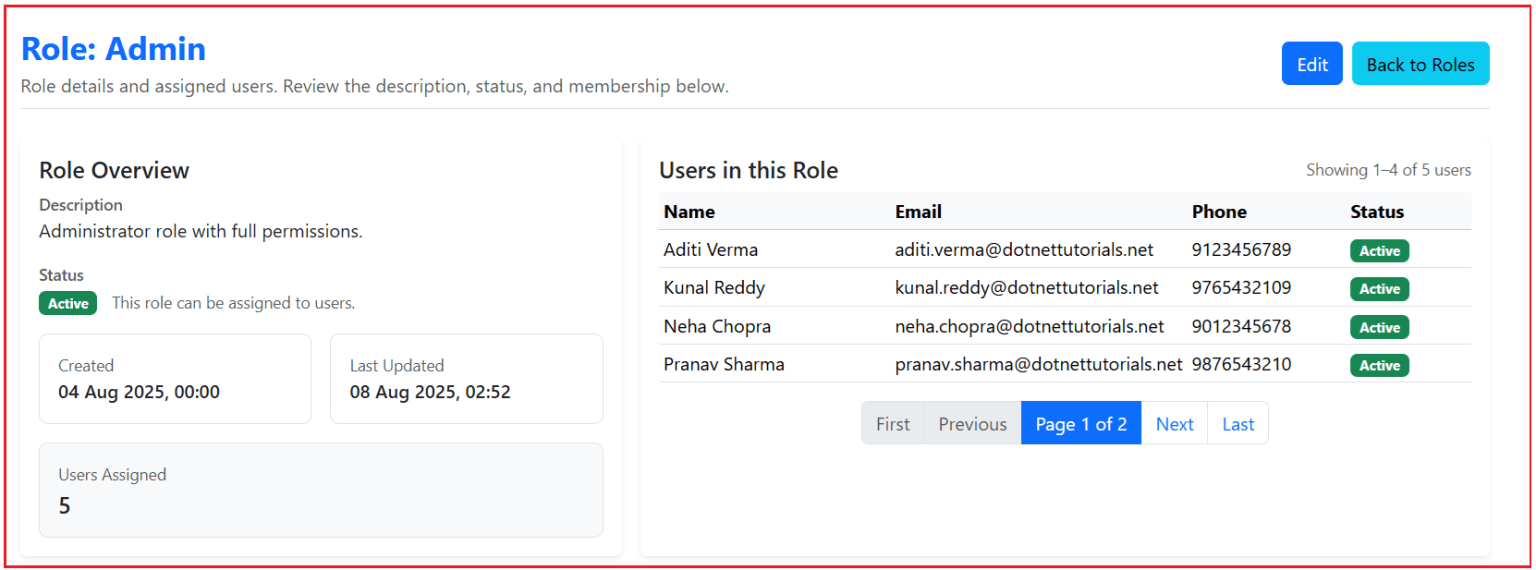The height and width of the screenshot is (570, 1536).
Task: Go to First page in pagination
Action: point(892,424)
